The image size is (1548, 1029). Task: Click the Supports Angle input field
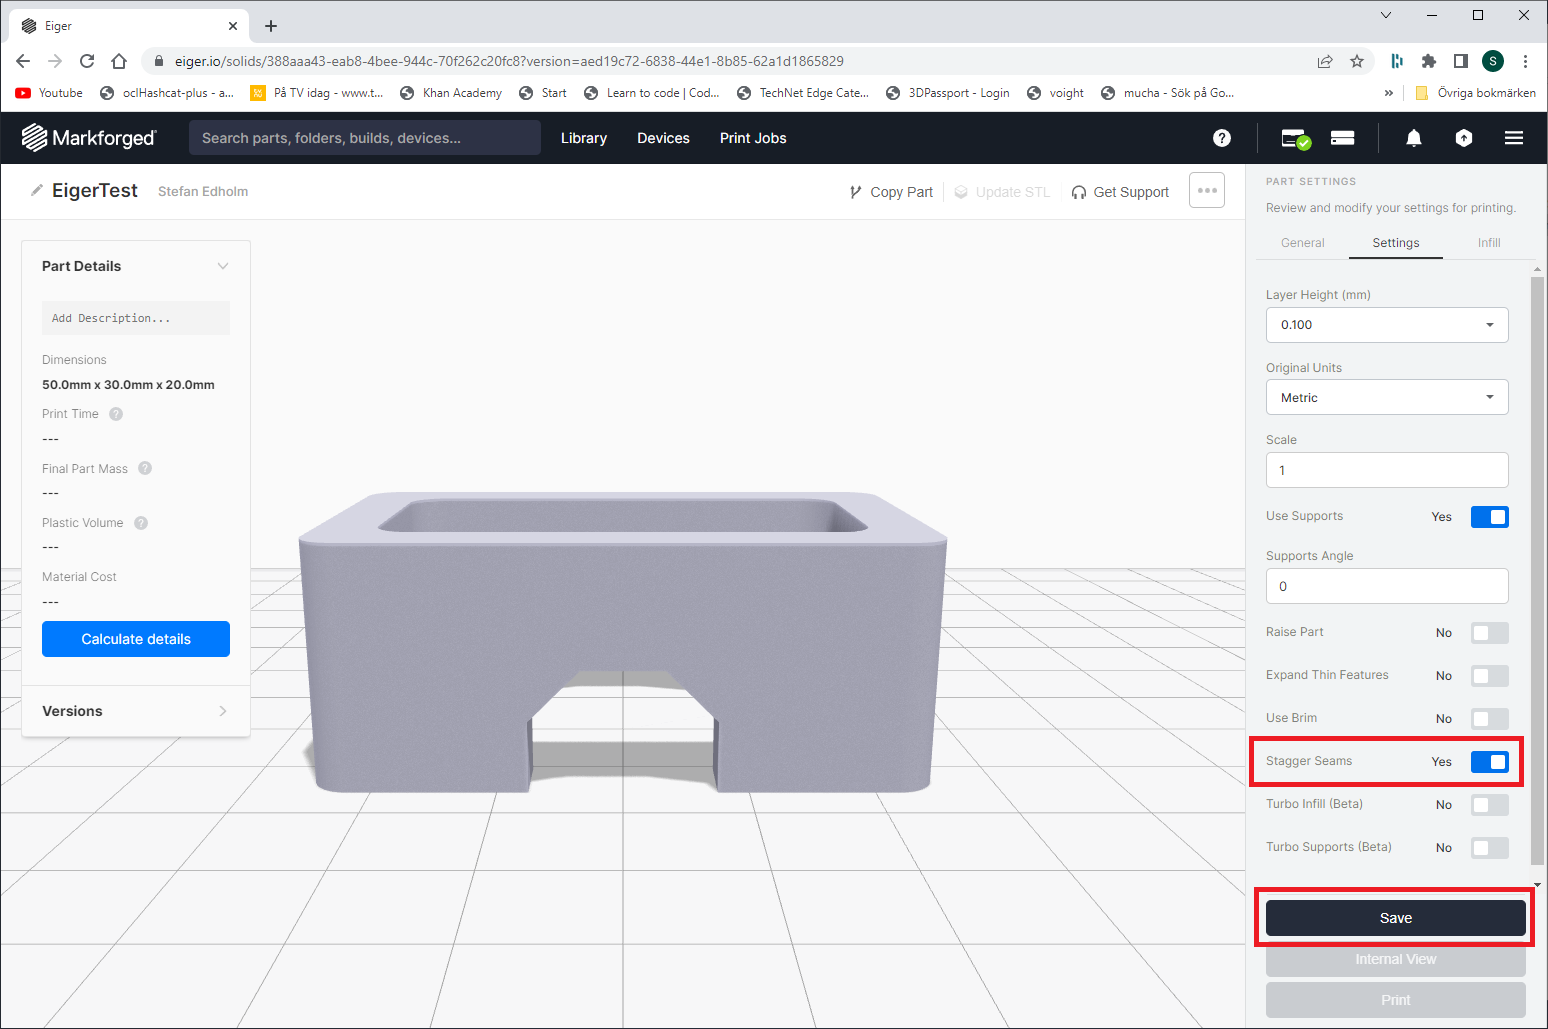point(1386,586)
